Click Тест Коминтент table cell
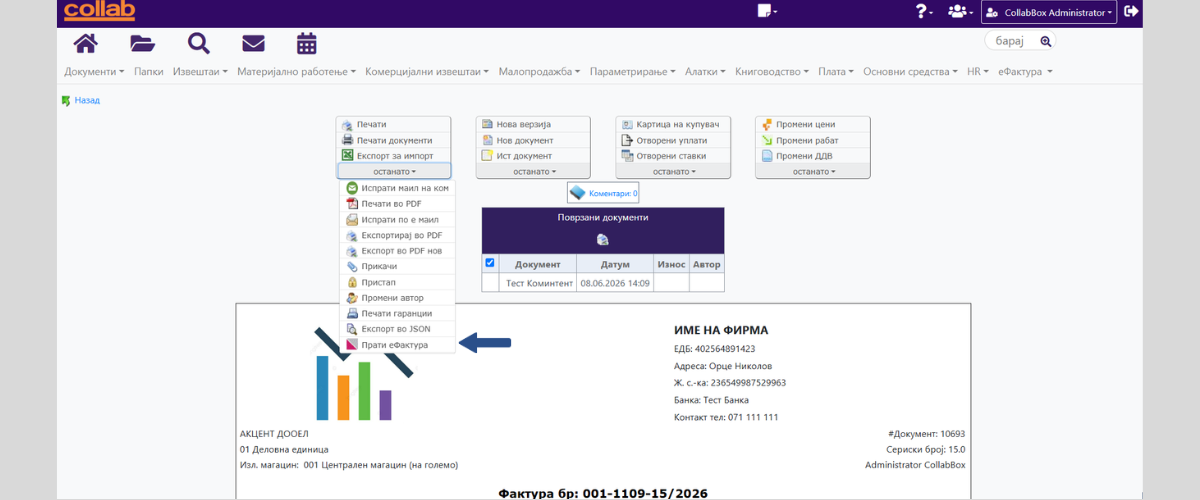 coord(539,283)
